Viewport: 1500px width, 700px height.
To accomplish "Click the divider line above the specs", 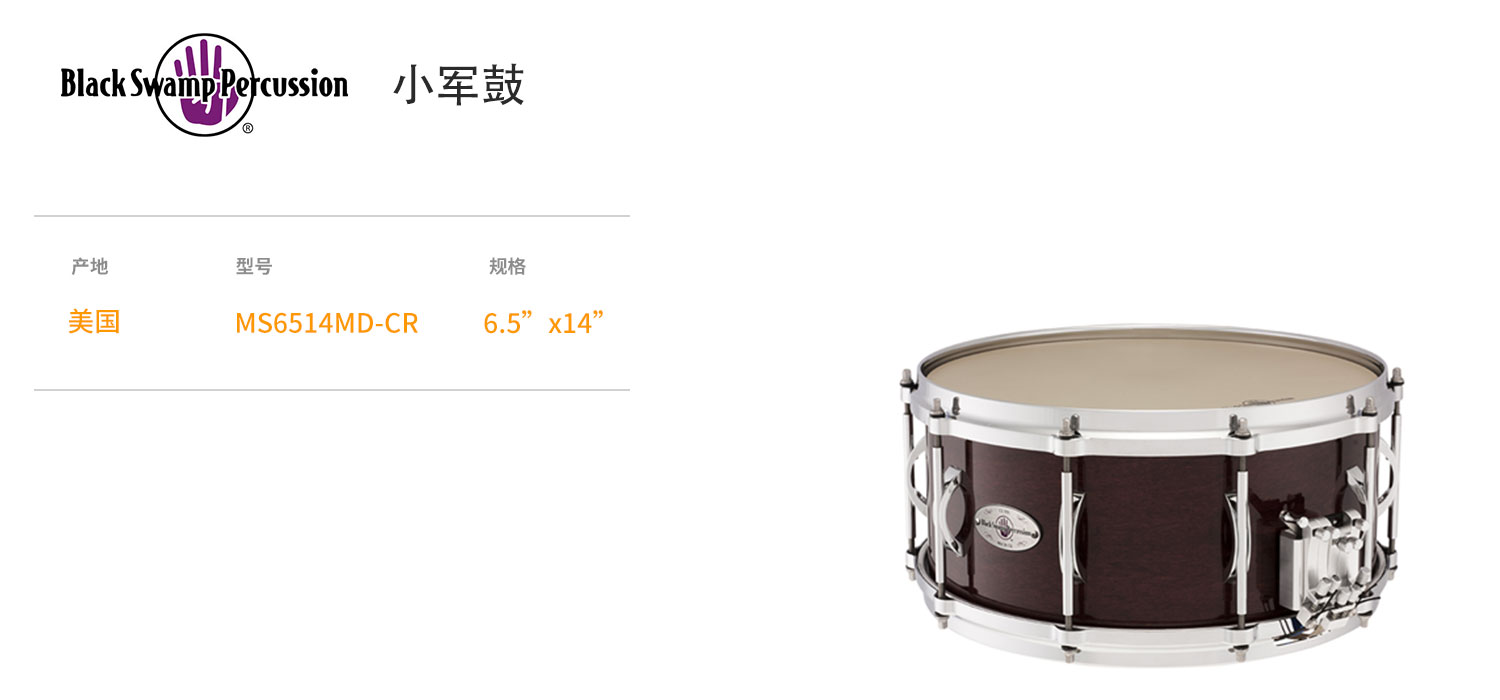I will click(332, 216).
